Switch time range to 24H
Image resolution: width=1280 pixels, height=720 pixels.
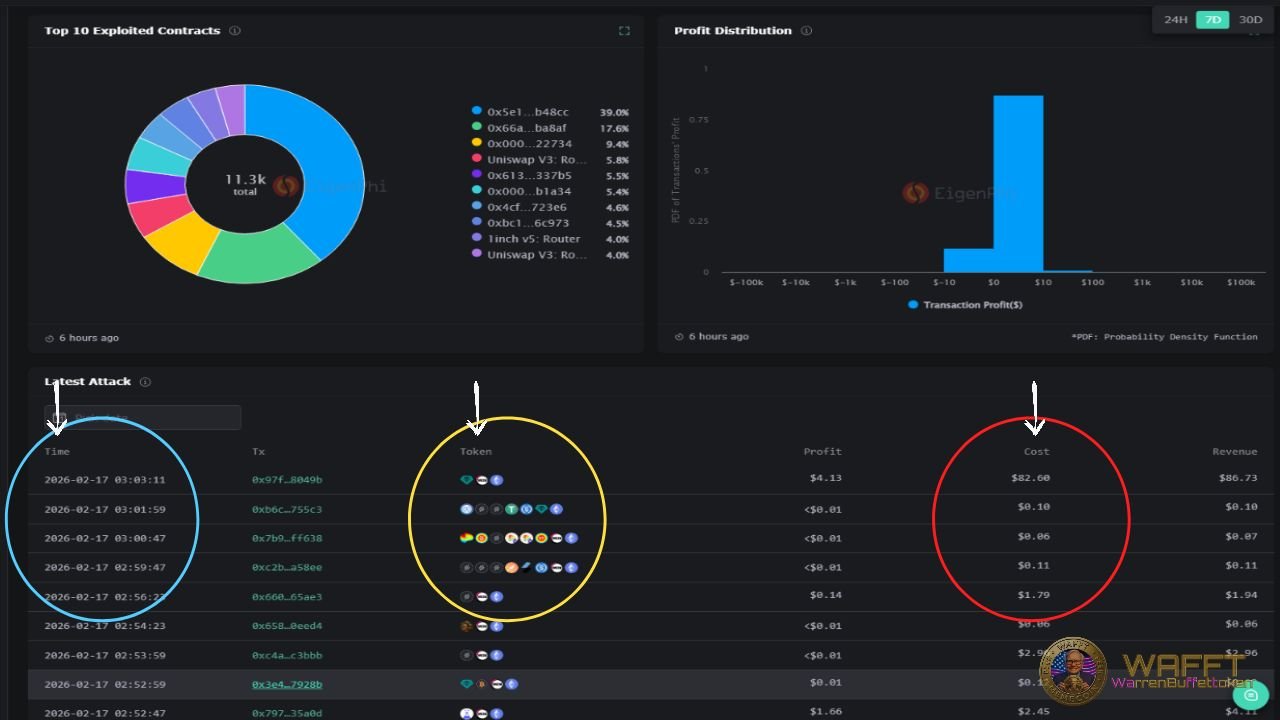click(1175, 19)
